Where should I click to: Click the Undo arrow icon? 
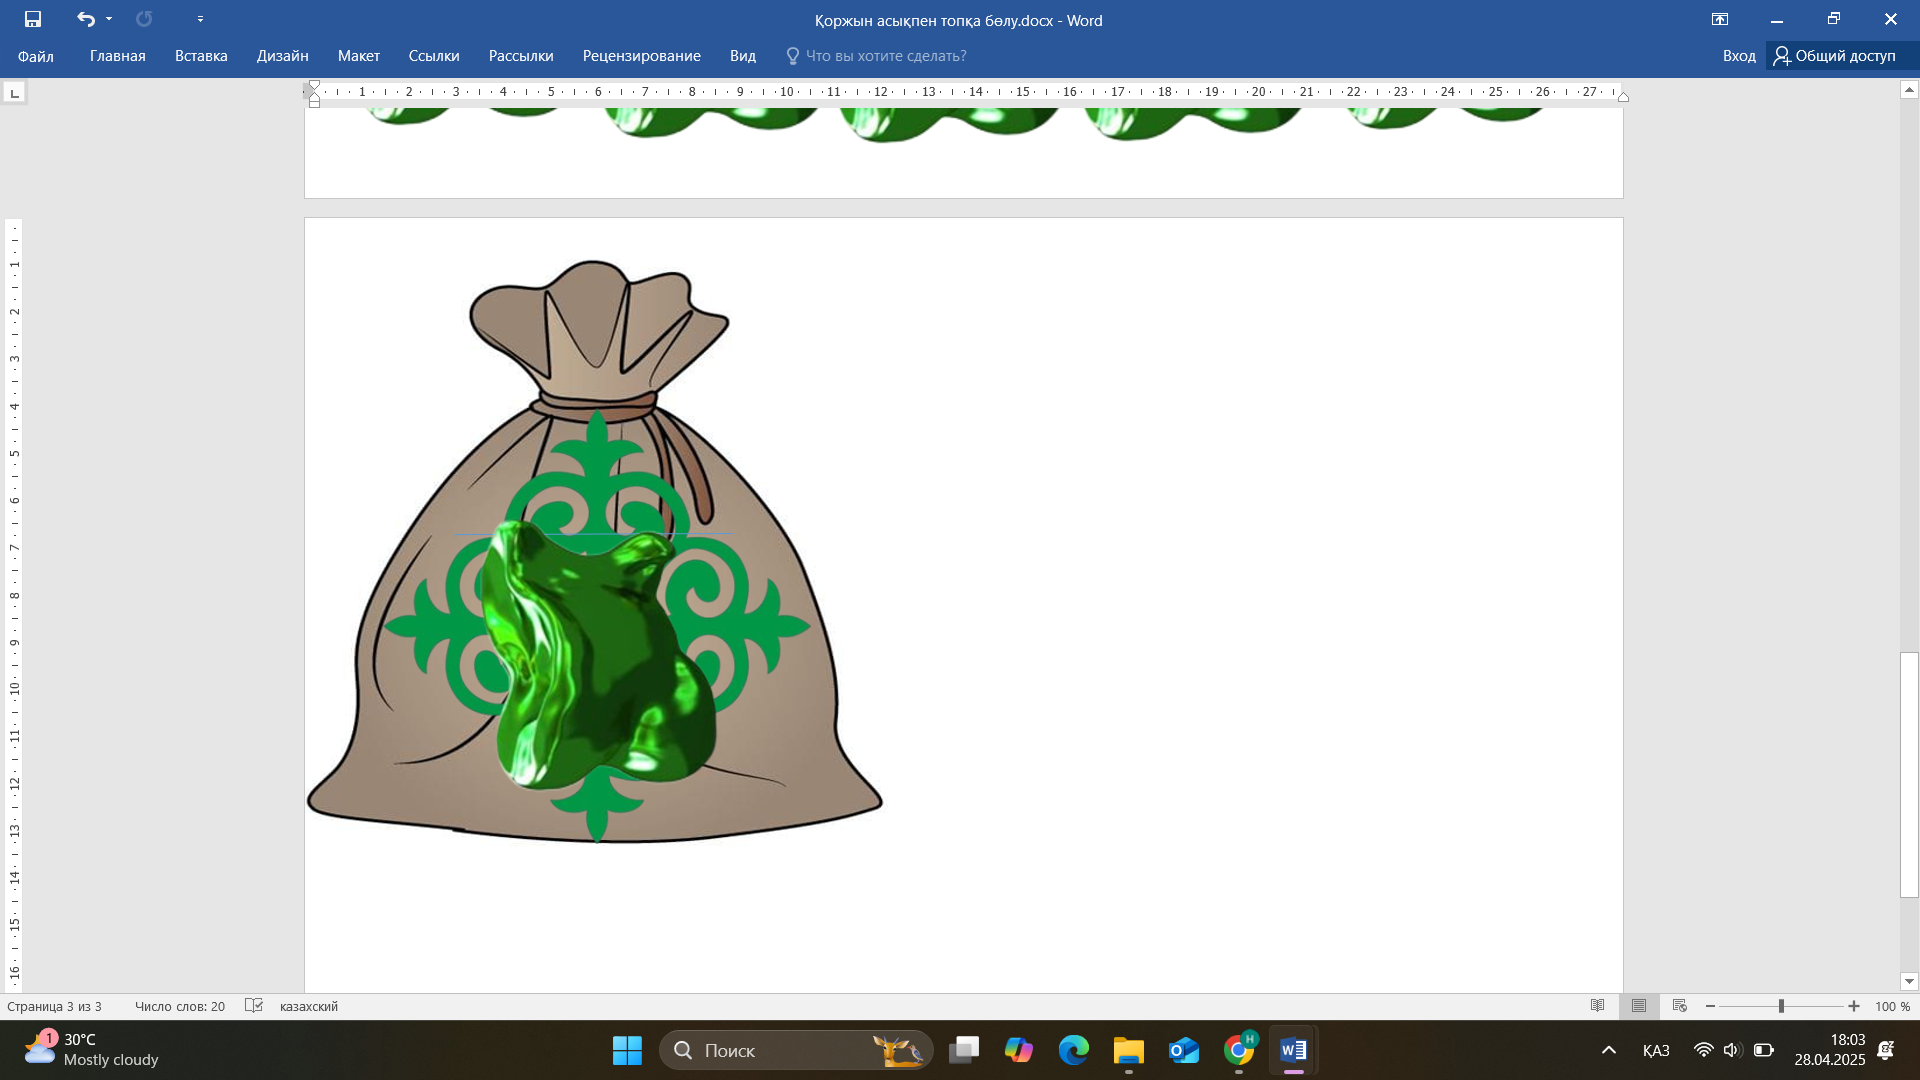tap(85, 19)
